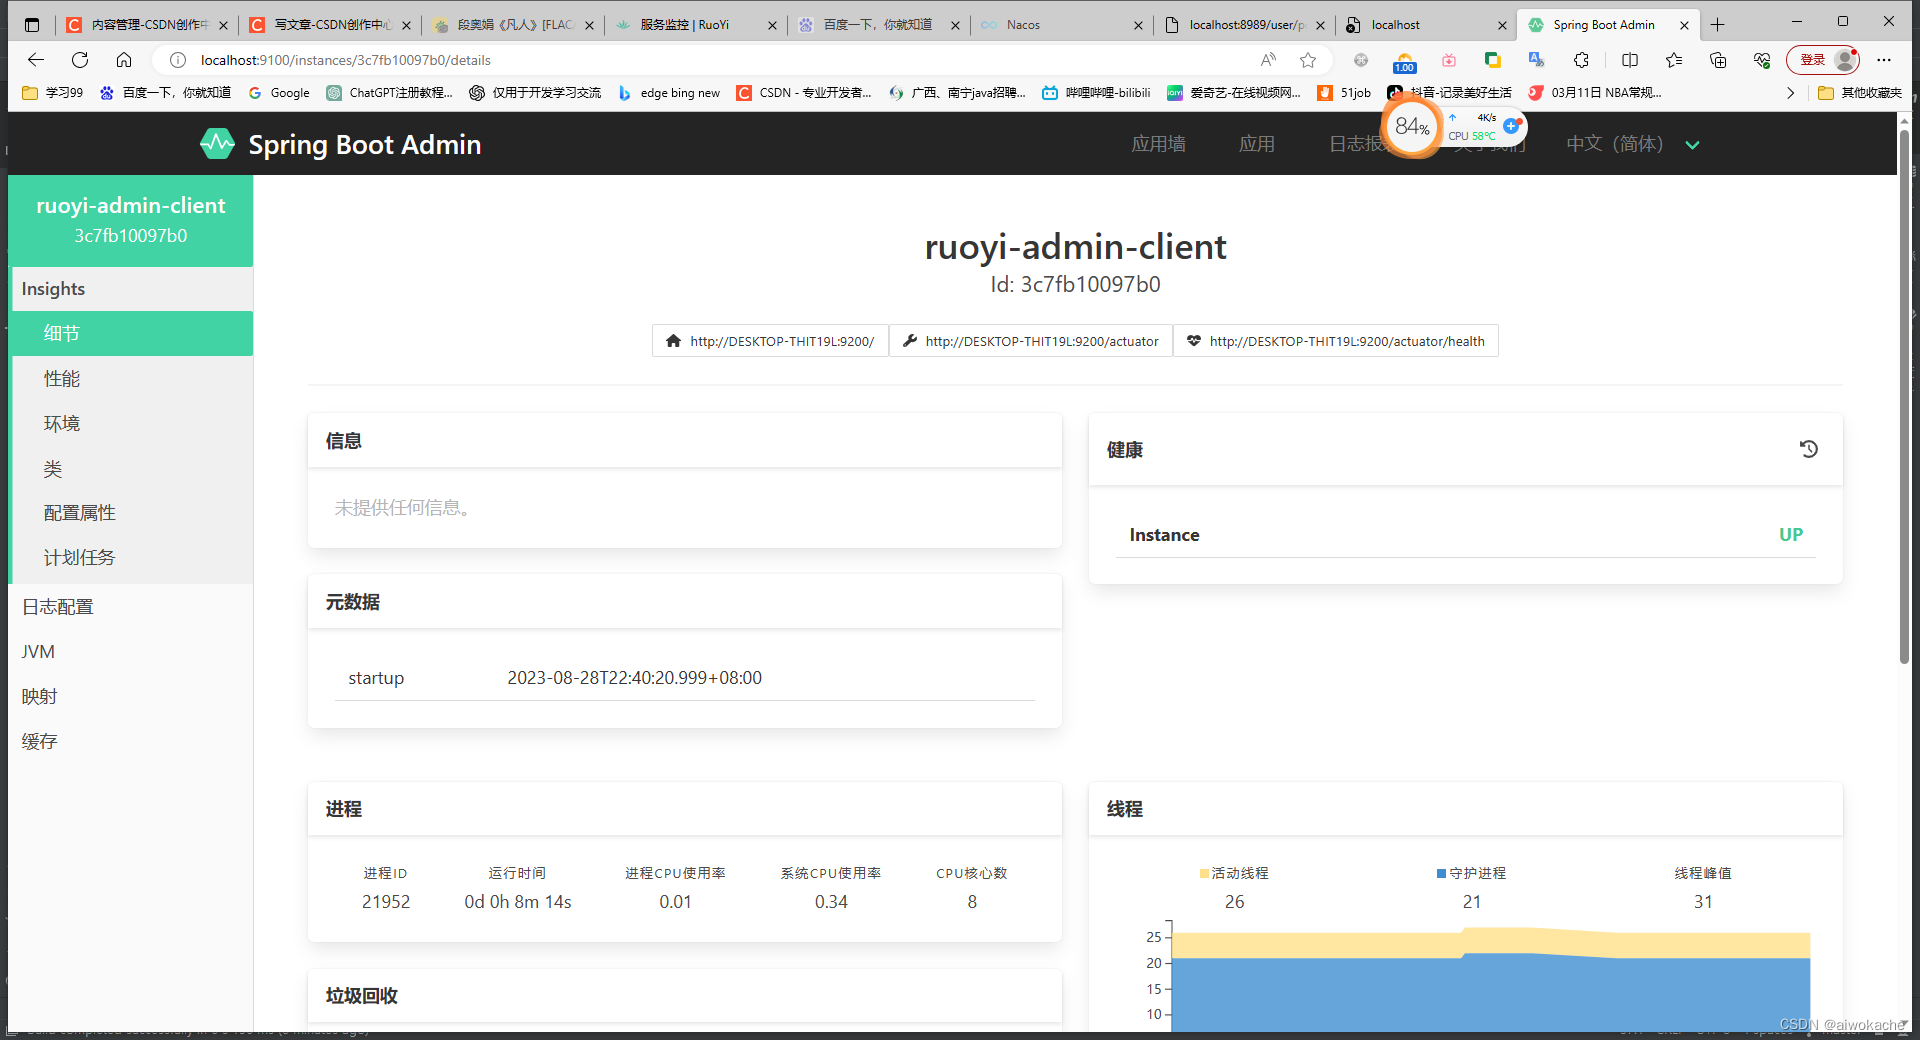Open the favorites list icon
This screenshot has height=1040, width=1920.
click(1674, 60)
